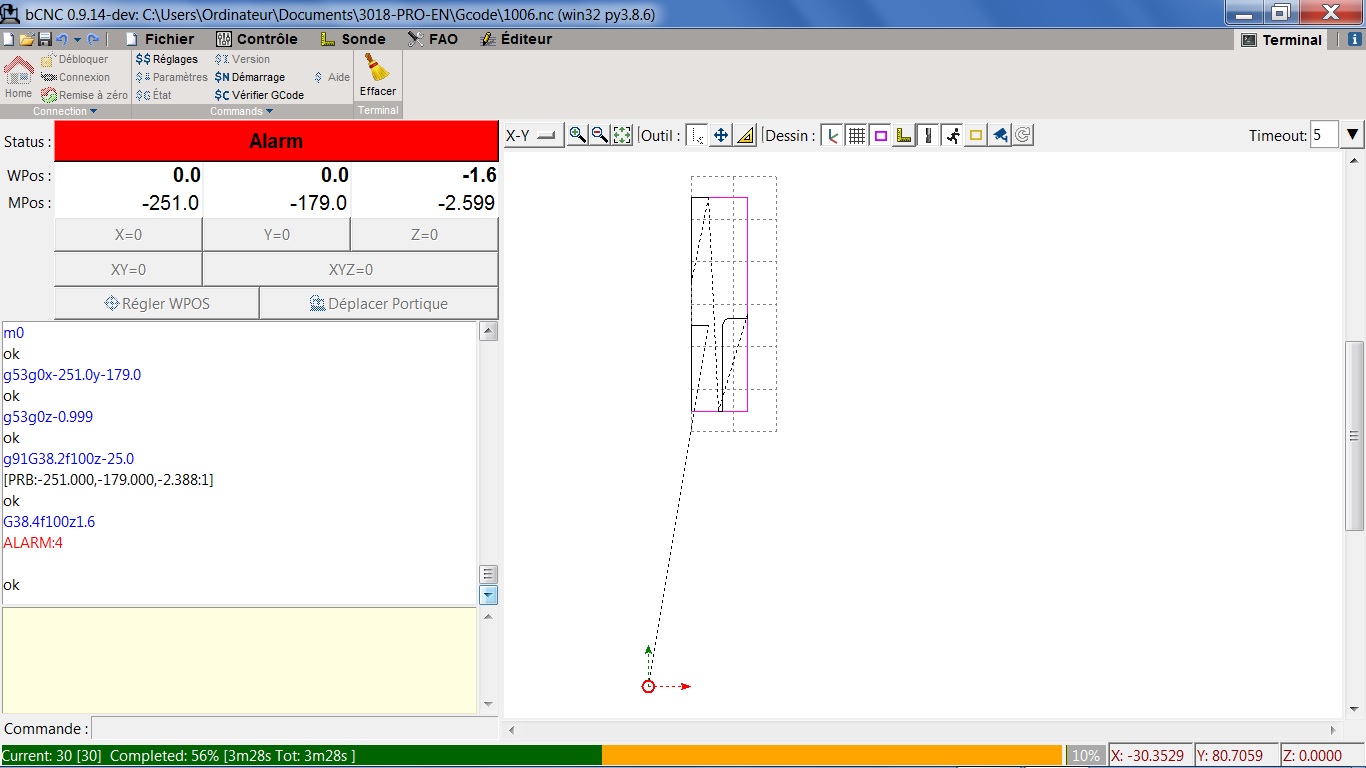
Task: Switch to the Sonde tab
Action: pyautogui.click(x=353, y=39)
